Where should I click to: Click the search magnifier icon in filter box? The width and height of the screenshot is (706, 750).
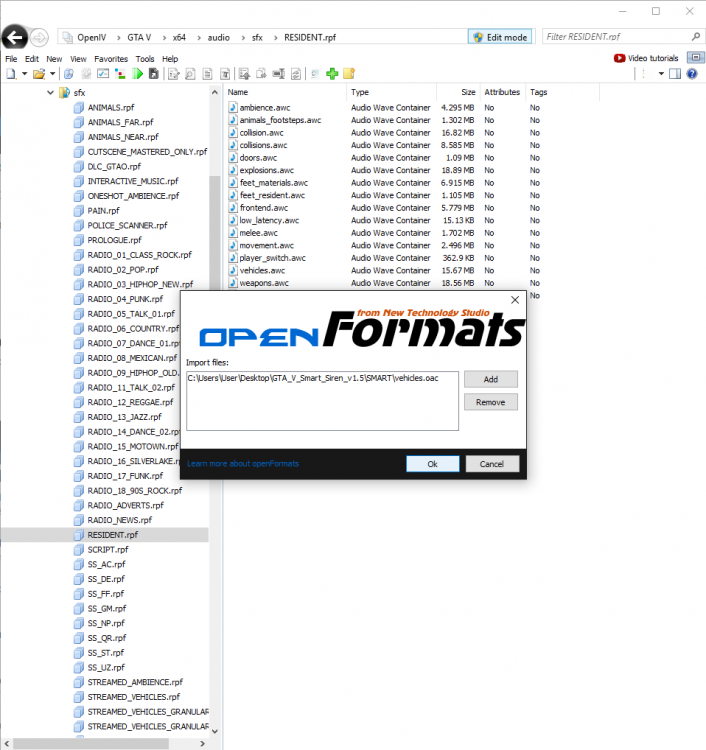pyautogui.click(x=696, y=36)
